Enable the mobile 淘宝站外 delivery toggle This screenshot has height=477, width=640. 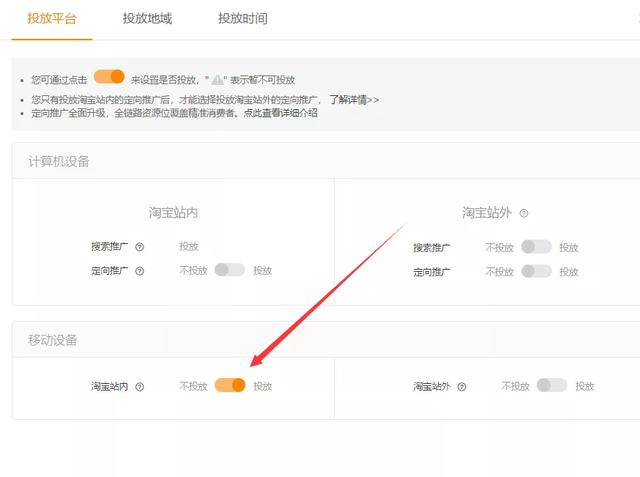click(x=551, y=386)
